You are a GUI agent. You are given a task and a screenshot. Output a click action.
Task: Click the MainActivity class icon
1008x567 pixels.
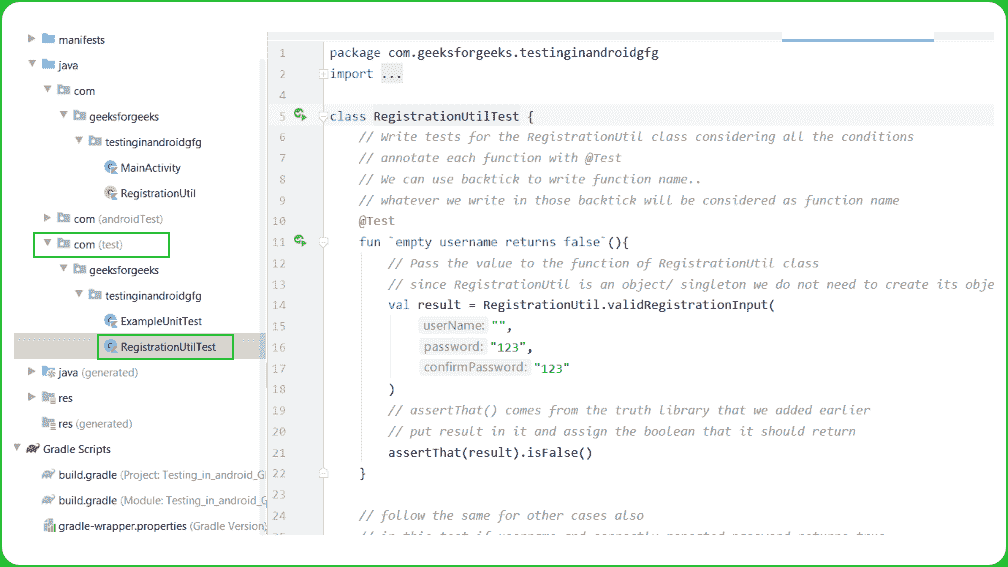pos(110,168)
